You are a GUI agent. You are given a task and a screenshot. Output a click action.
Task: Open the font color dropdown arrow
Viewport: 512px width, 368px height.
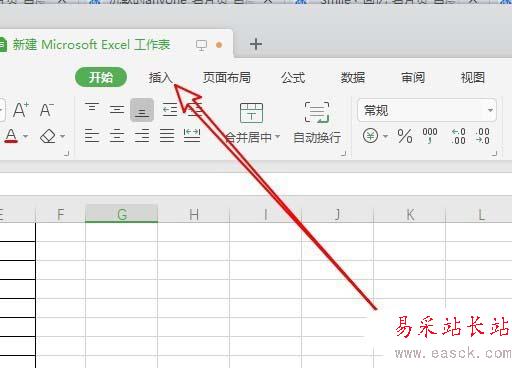pyautogui.click(x=25, y=136)
